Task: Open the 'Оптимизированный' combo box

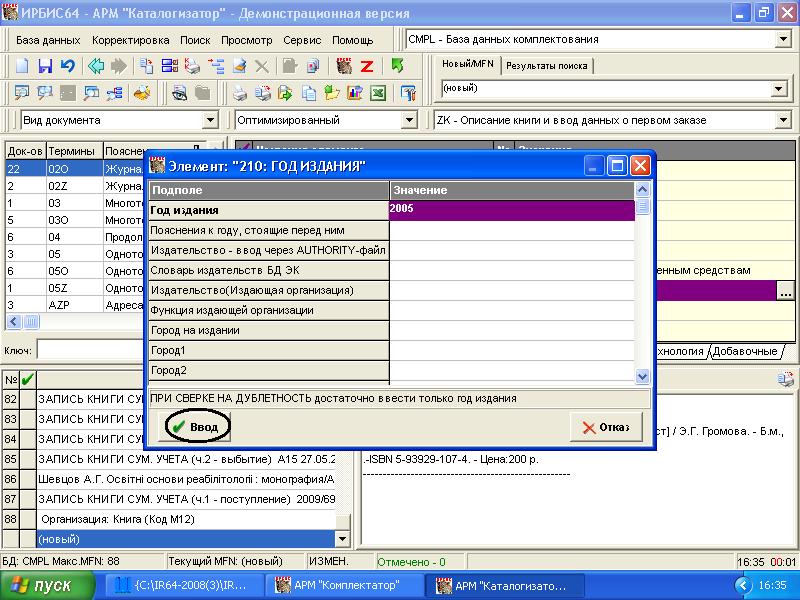Action: click(407, 120)
